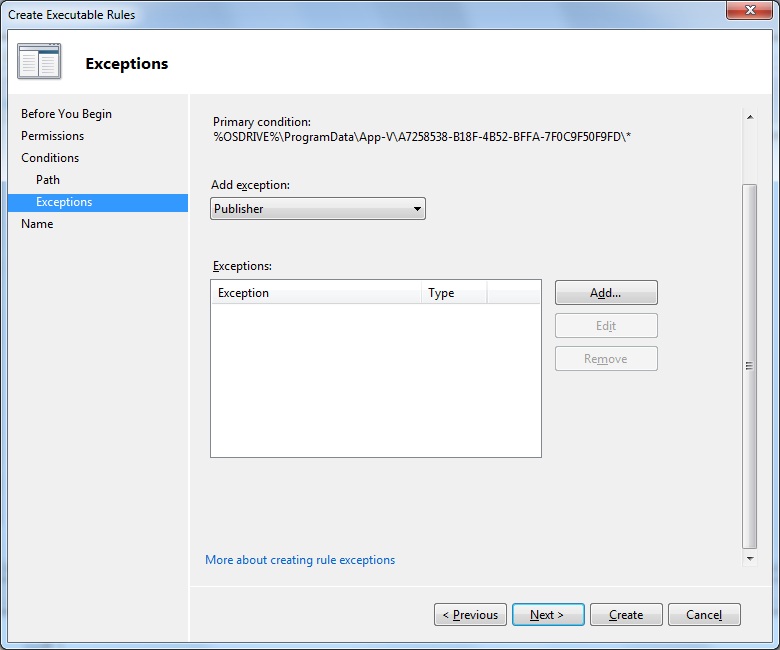Click the Type column header
The width and height of the screenshot is (780, 650).
pos(453,293)
